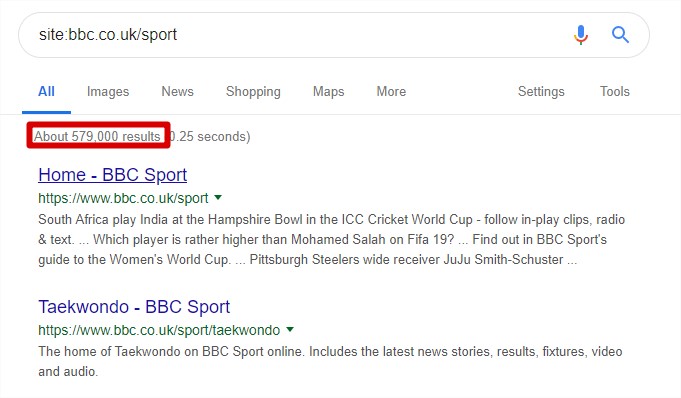
Task: Open the search Tools options
Action: tap(615, 92)
